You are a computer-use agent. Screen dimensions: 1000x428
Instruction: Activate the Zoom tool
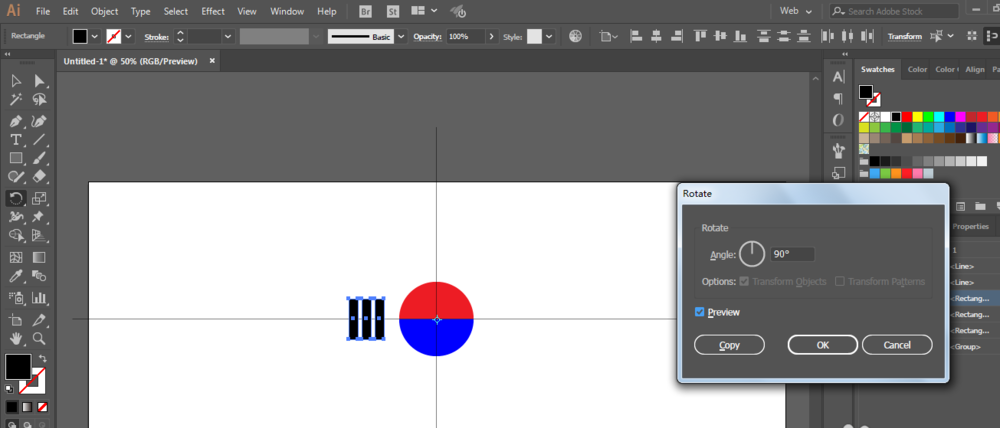39,338
